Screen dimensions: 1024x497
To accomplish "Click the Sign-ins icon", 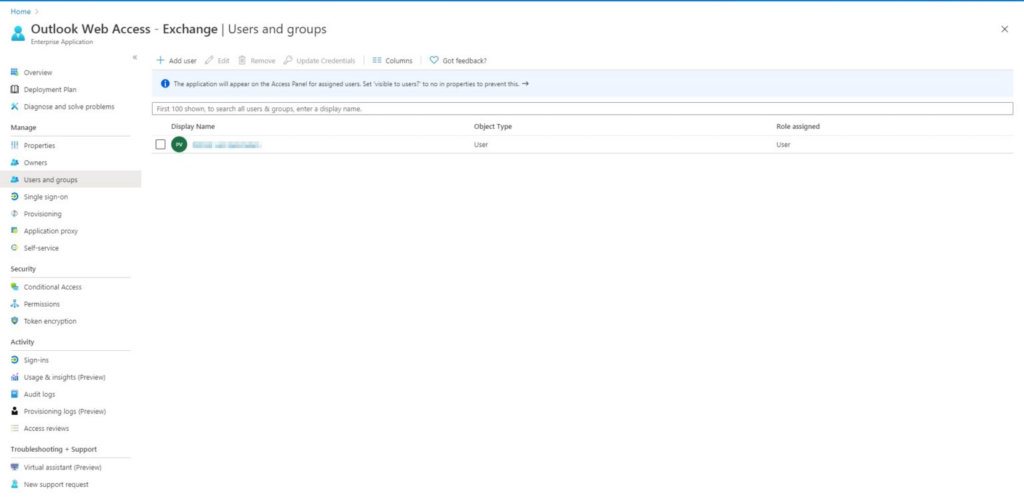I will click(x=14, y=360).
